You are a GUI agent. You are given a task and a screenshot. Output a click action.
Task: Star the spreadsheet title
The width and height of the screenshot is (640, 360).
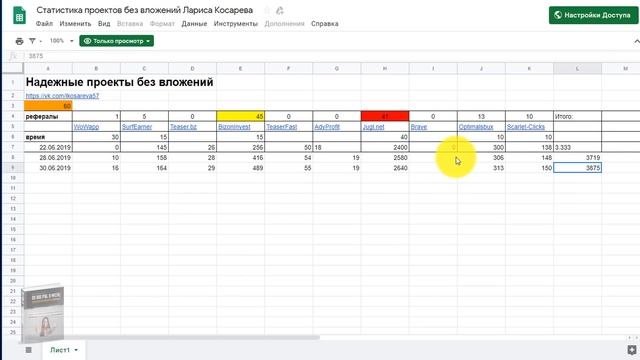[x=267, y=10]
